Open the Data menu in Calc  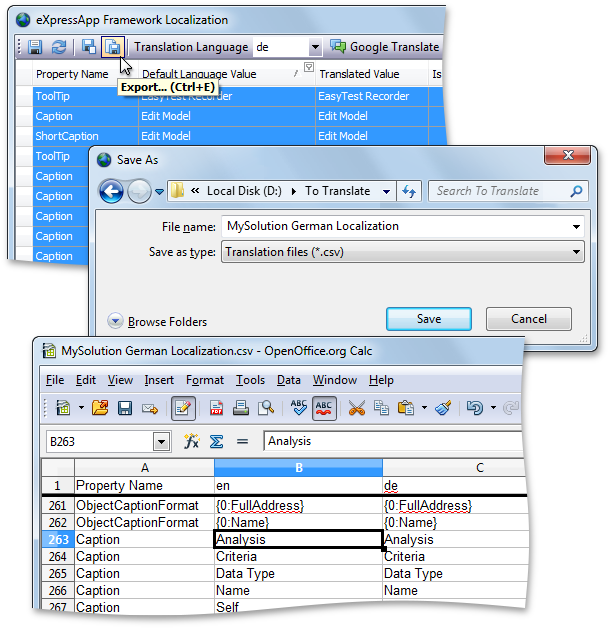click(289, 380)
